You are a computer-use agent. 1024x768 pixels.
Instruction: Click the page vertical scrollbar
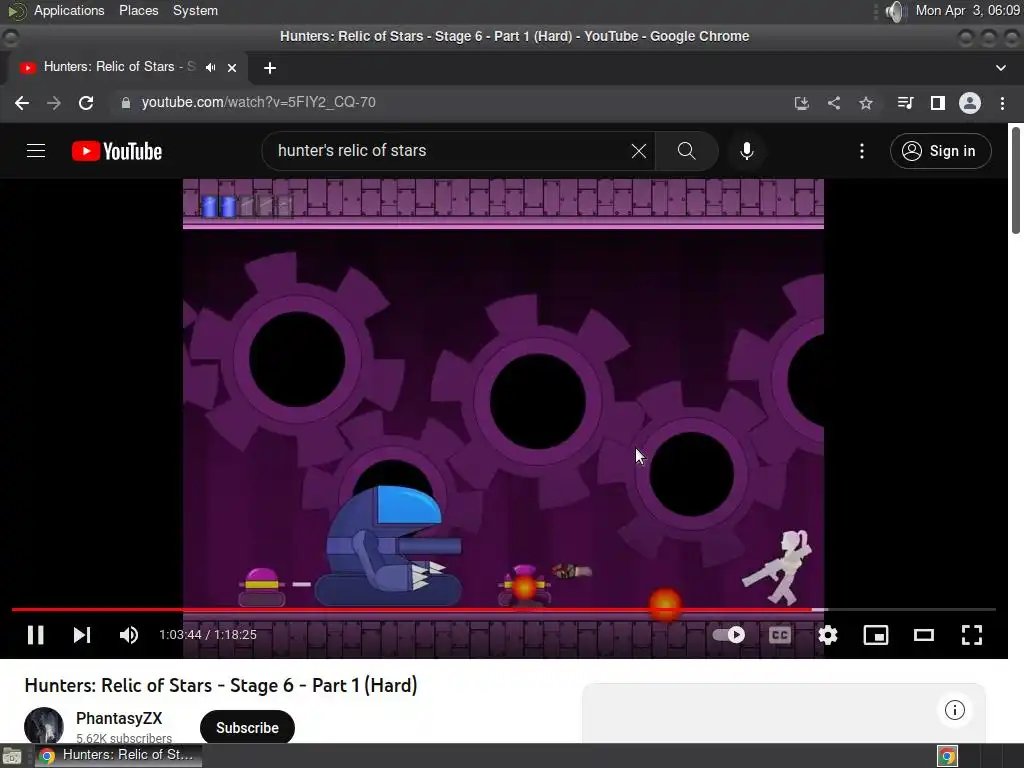[1016, 180]
